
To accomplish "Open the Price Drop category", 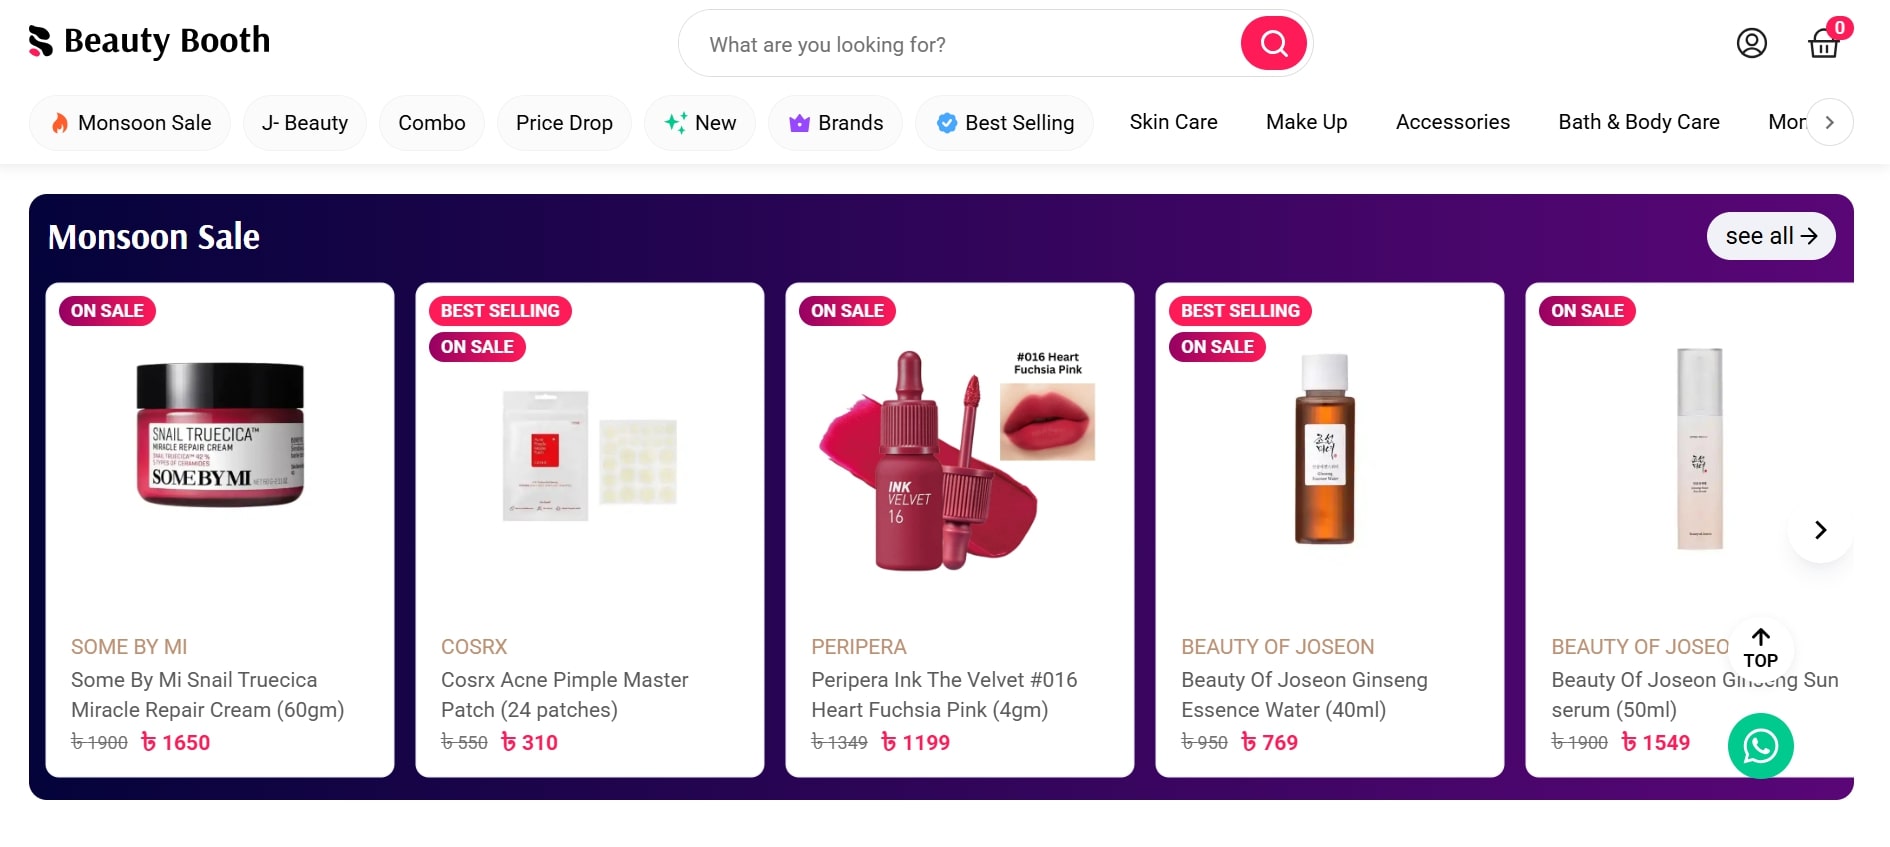I will click(x=564, y=123).
